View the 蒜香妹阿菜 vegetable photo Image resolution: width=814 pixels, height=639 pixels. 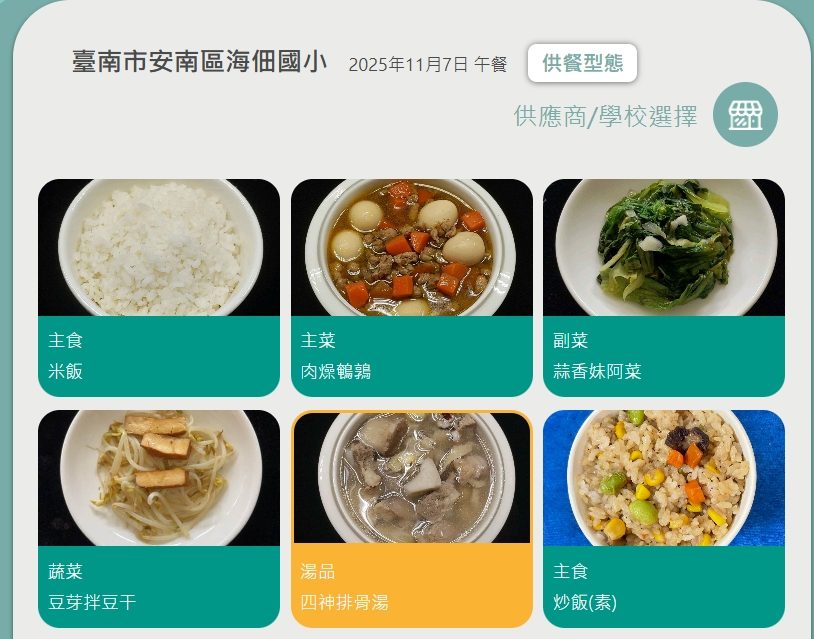[664, 248]
